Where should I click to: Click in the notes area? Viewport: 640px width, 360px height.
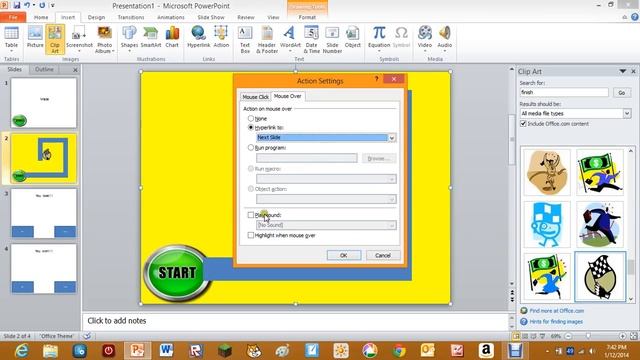point(296,321)
